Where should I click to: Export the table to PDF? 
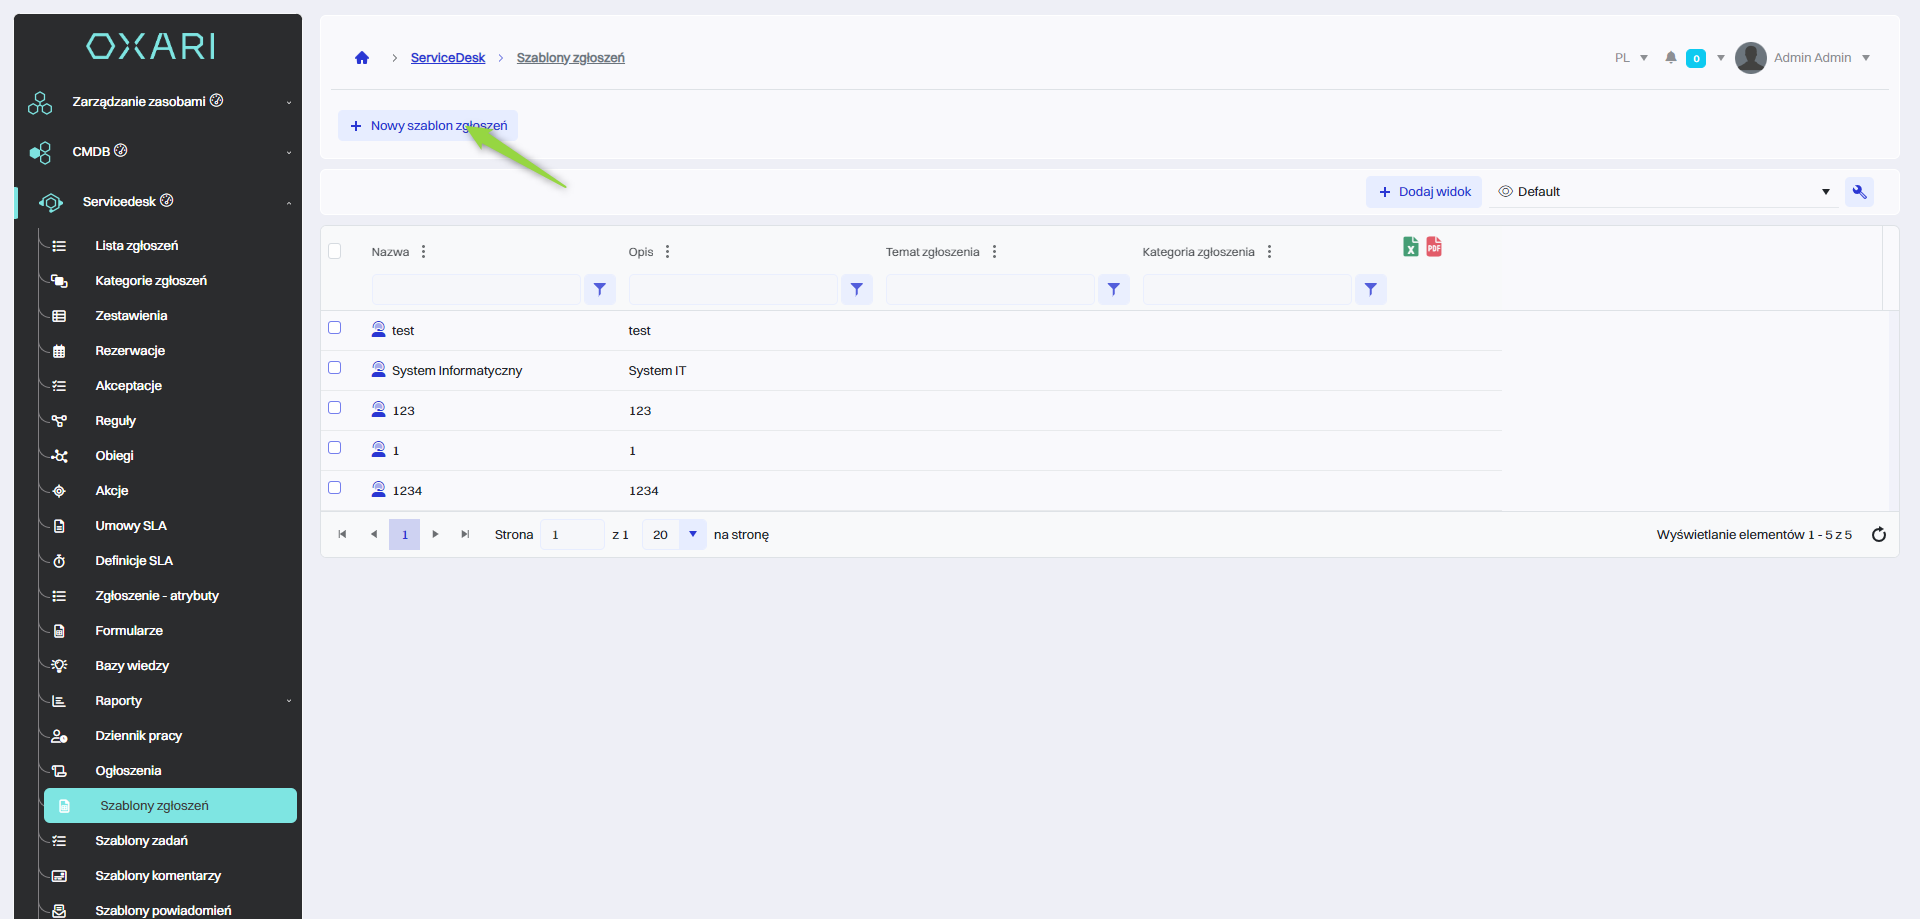click(1434, 247)
